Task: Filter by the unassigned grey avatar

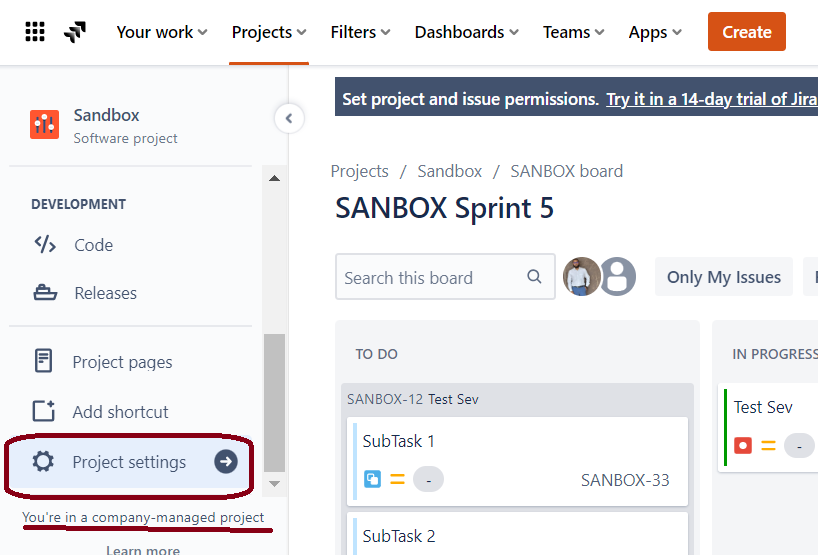Action: [x=618, y=276]
